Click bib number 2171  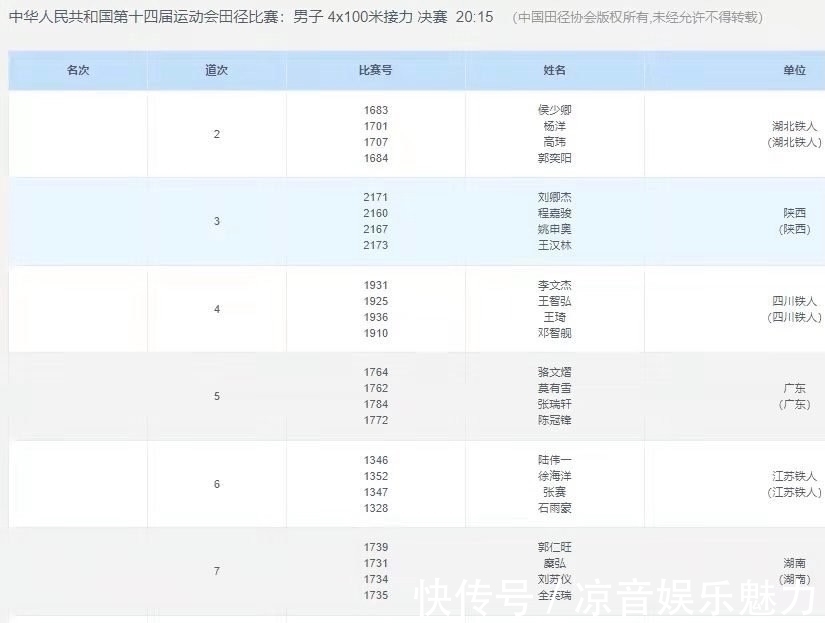376,197
